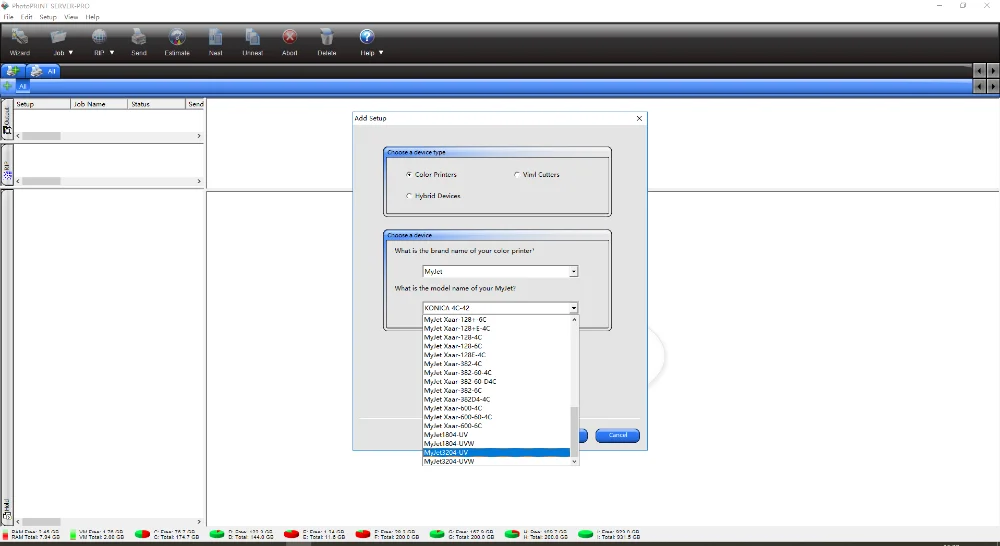Click the C: drive pie indicator
The height and width of the screenshot is (546, 1000).
click(142, 534)
